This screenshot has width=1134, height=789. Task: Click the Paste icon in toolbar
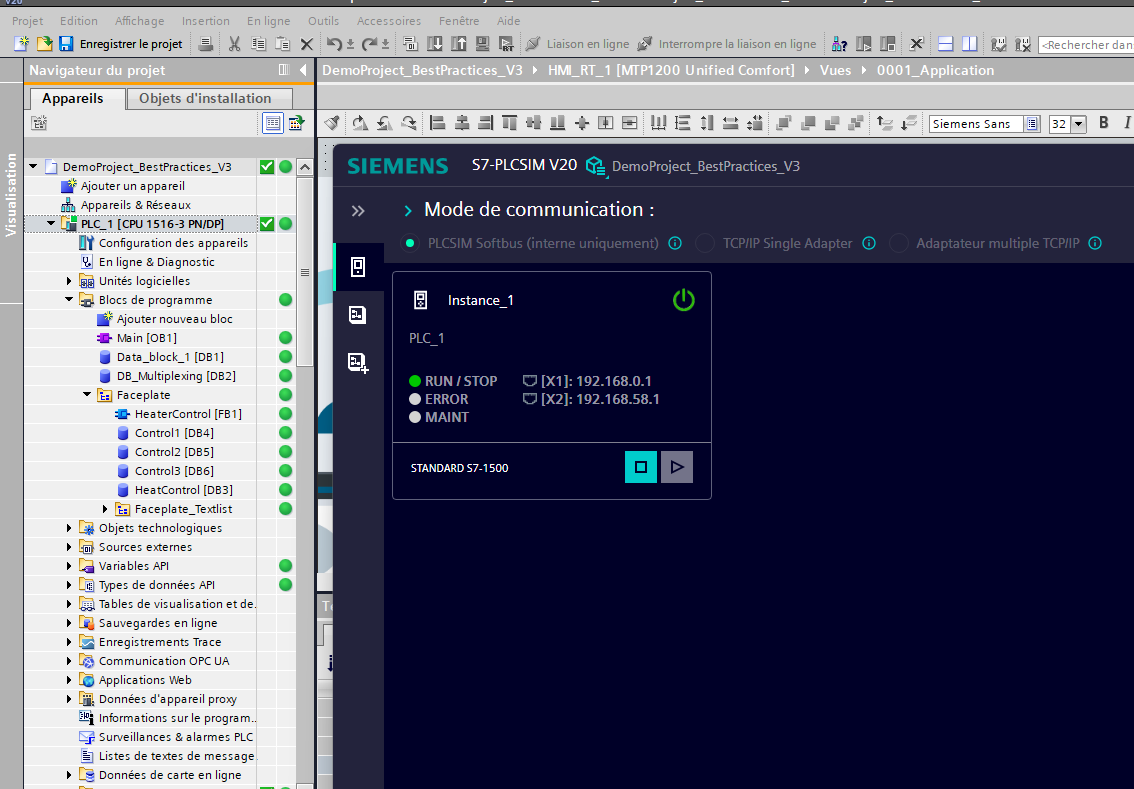click(283, 44)
